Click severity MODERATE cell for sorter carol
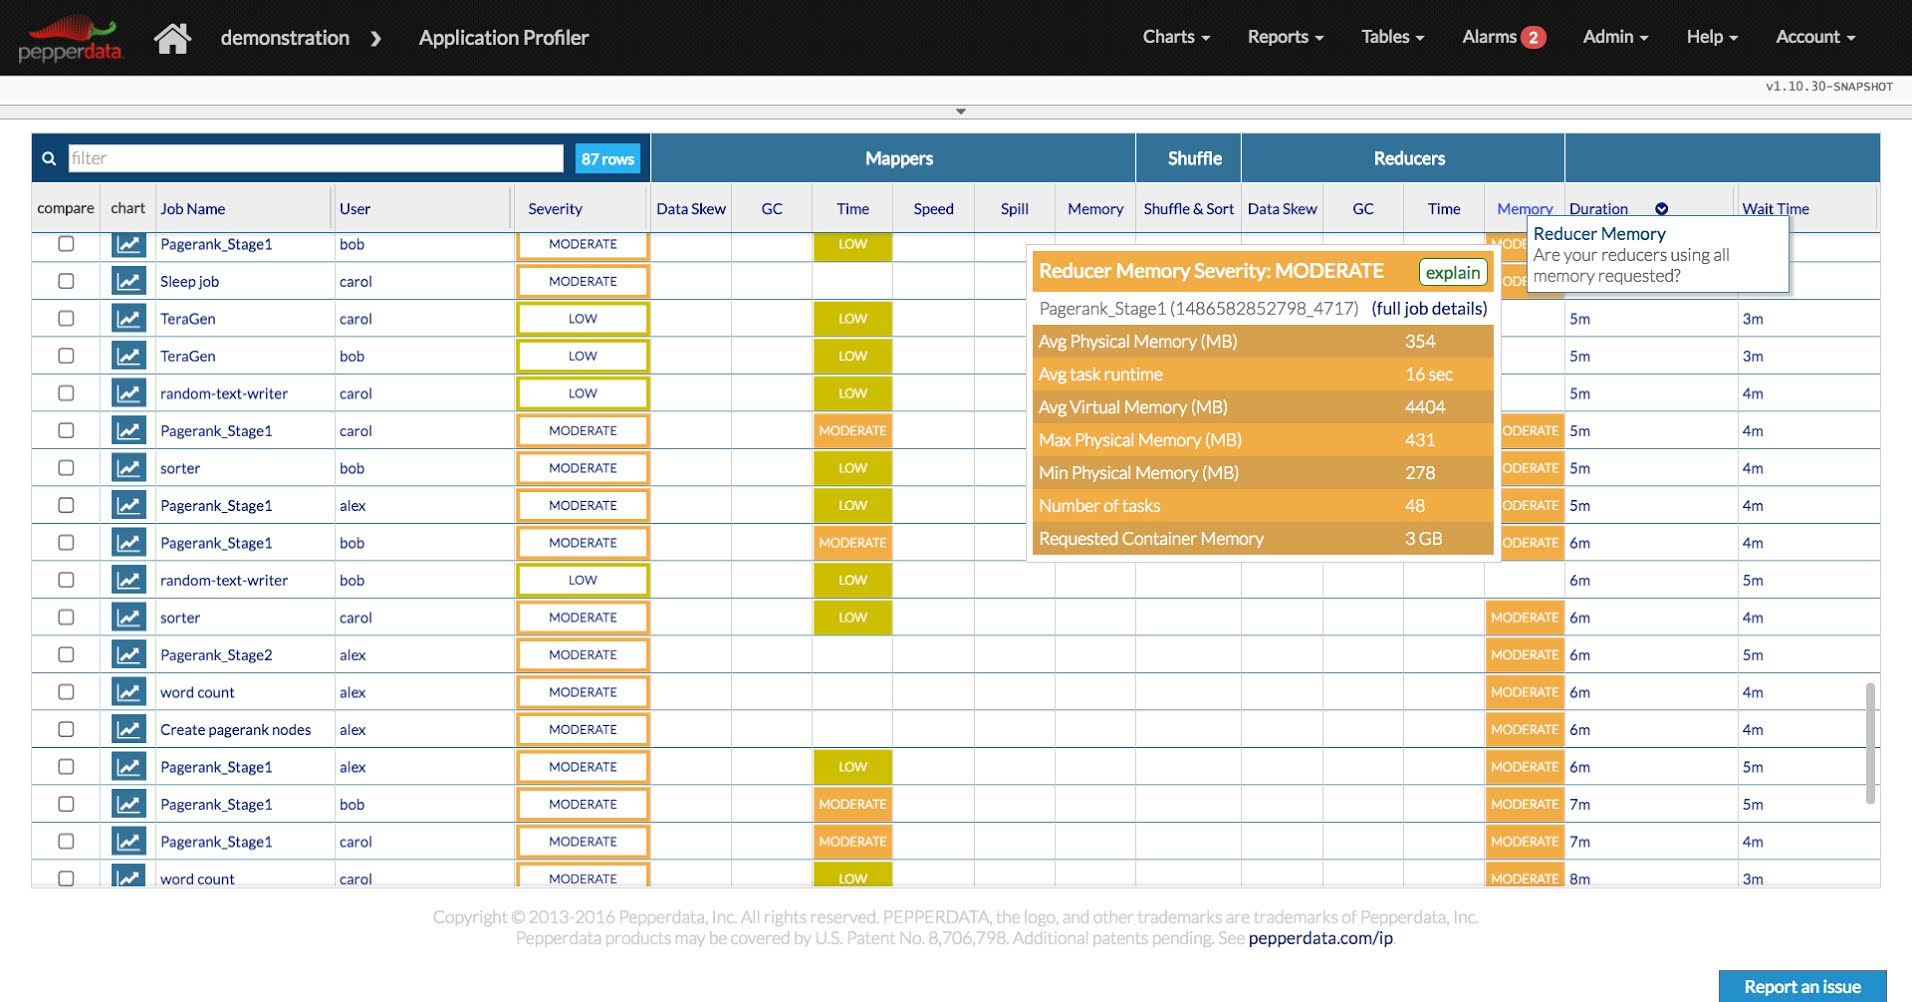 point(583,618)
